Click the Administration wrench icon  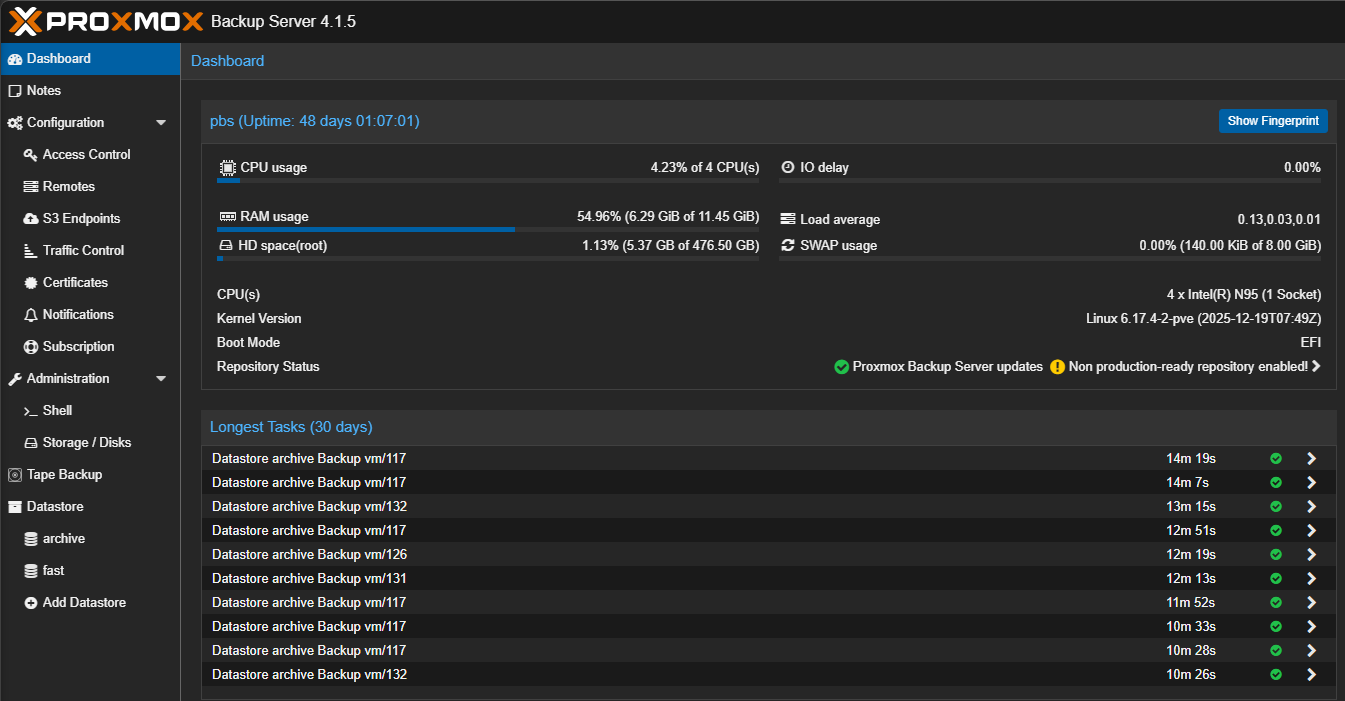(x=15, y=379)
